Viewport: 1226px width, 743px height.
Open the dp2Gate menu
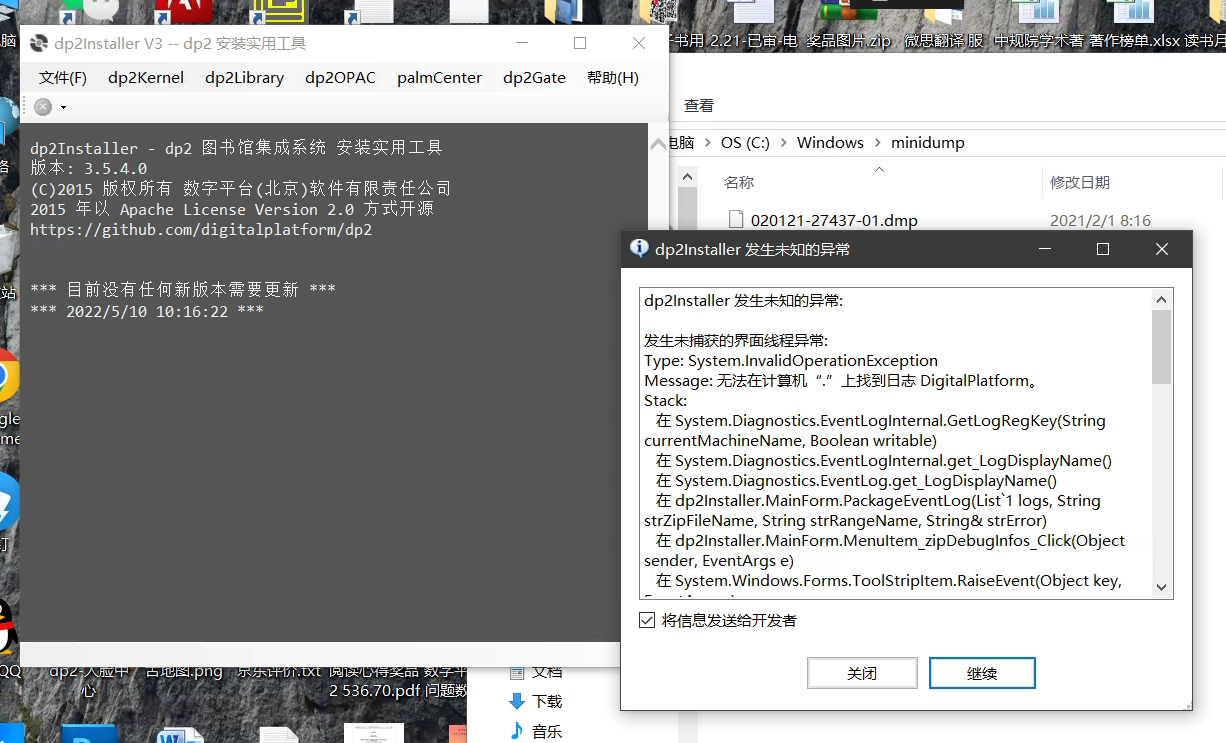(x=534, y=77)
